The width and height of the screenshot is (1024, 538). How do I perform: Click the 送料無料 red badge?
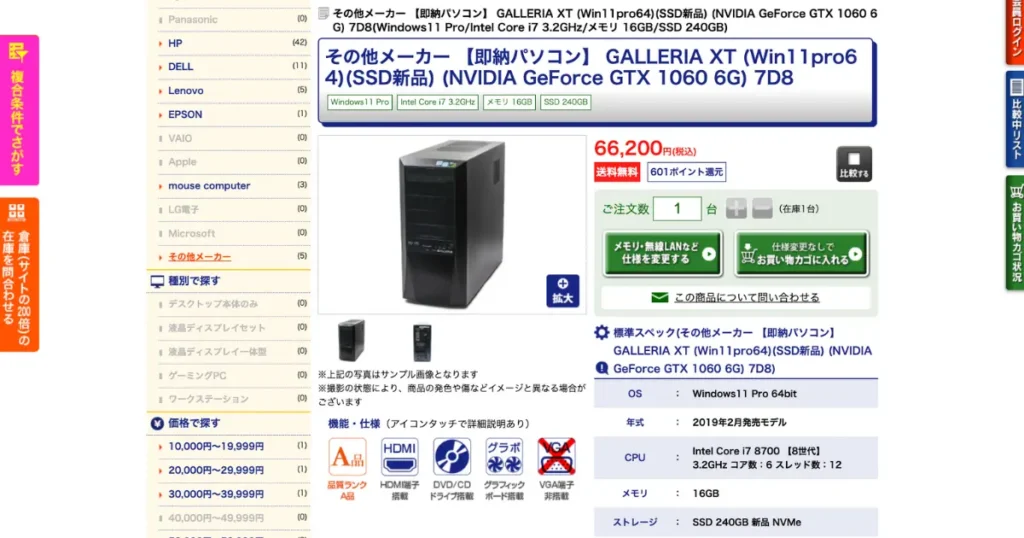pos(616,172)
